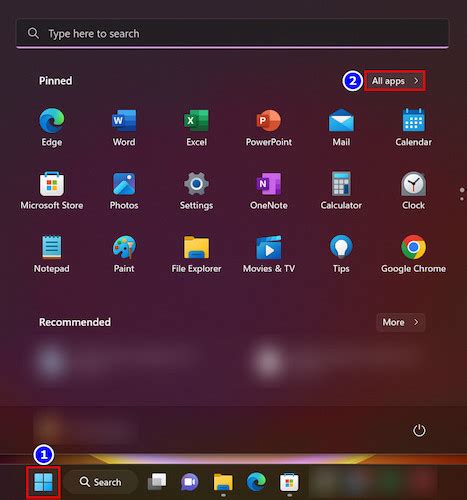Launch OneNote
The height and width of the screenshot is (500, 467).
click(269, 190)
